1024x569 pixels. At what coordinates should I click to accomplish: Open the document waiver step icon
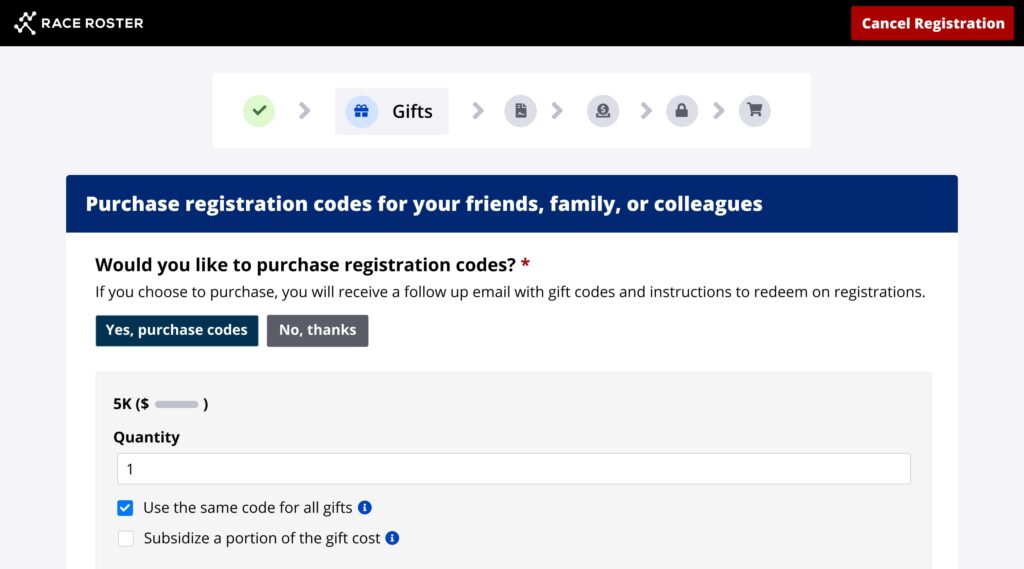click(521, 111)
